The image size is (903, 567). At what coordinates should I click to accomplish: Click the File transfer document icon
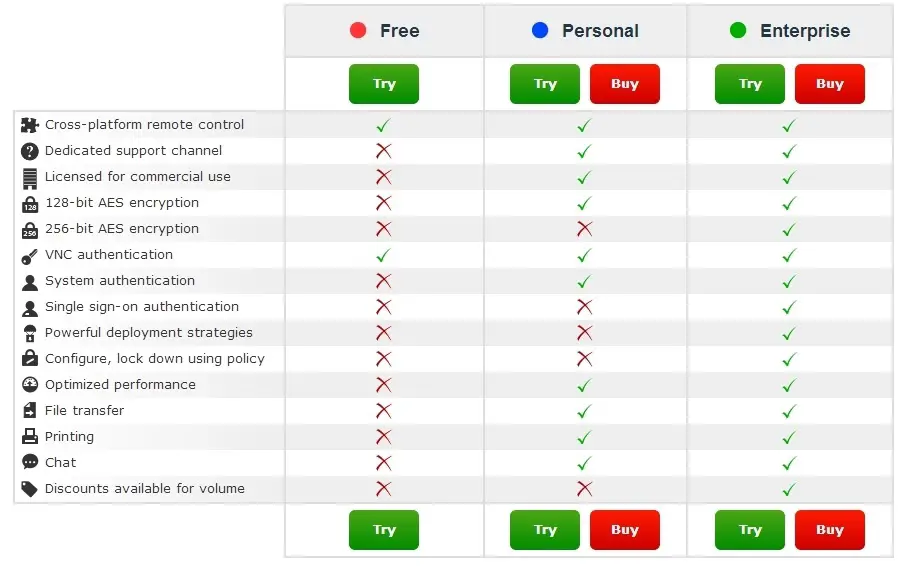pos(29,411)
